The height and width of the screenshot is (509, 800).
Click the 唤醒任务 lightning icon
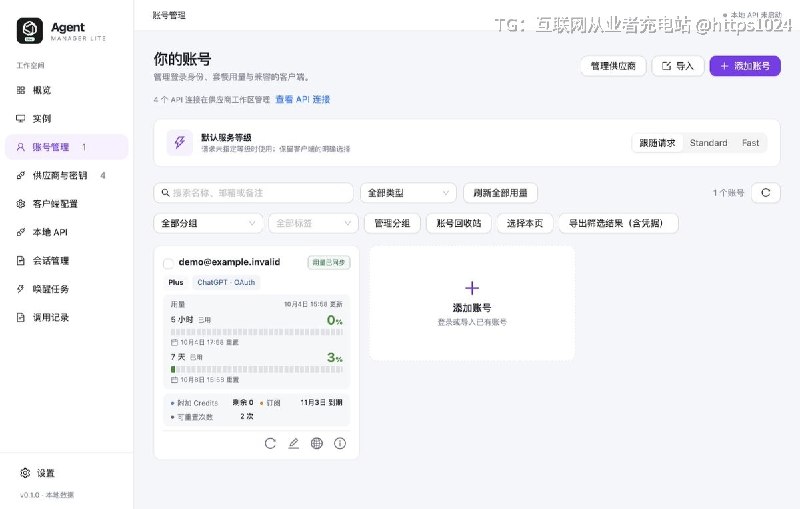tap(21, 289)
